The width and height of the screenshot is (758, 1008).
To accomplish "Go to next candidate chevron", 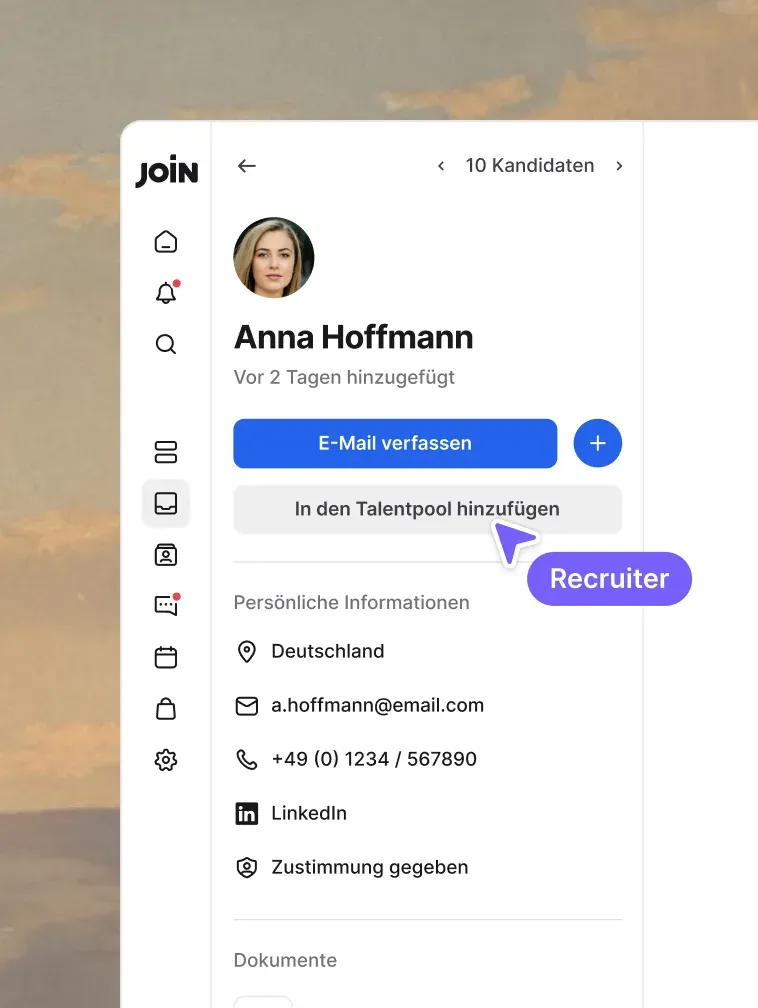I will [x=619, y=166].
